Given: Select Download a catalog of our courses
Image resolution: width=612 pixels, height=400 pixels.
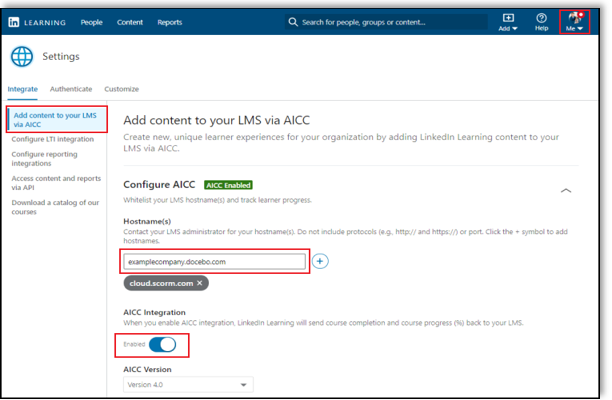Looking at the screenshot, I should click(x=55, y=207).
